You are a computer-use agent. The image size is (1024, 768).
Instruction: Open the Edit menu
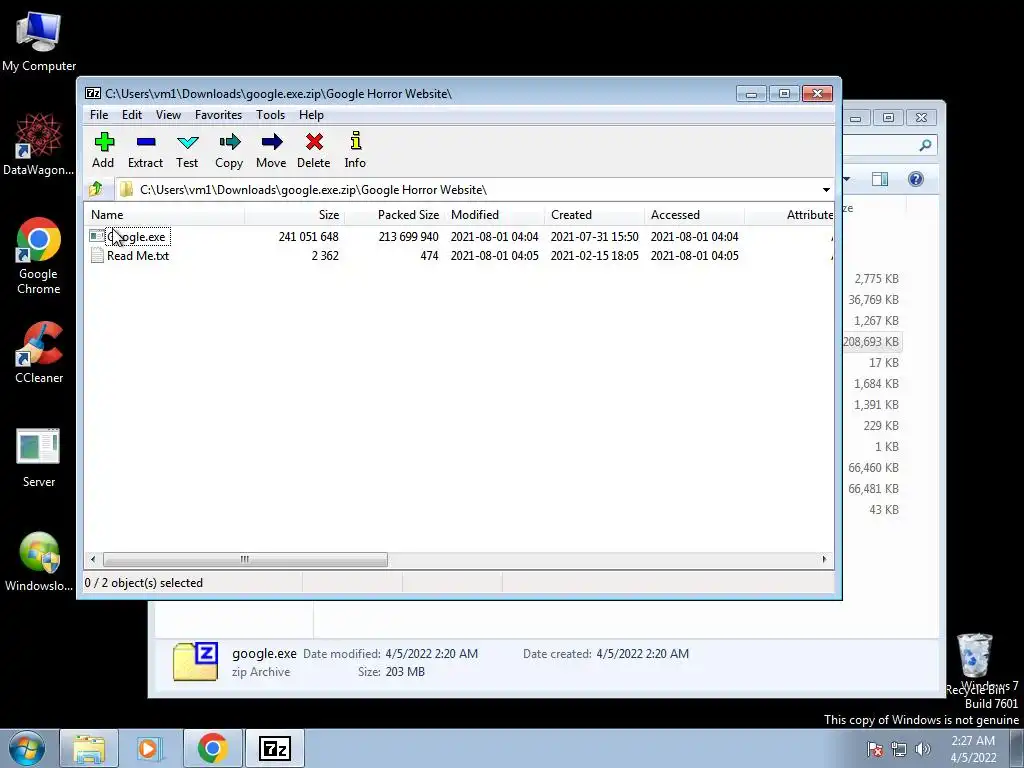132,115
